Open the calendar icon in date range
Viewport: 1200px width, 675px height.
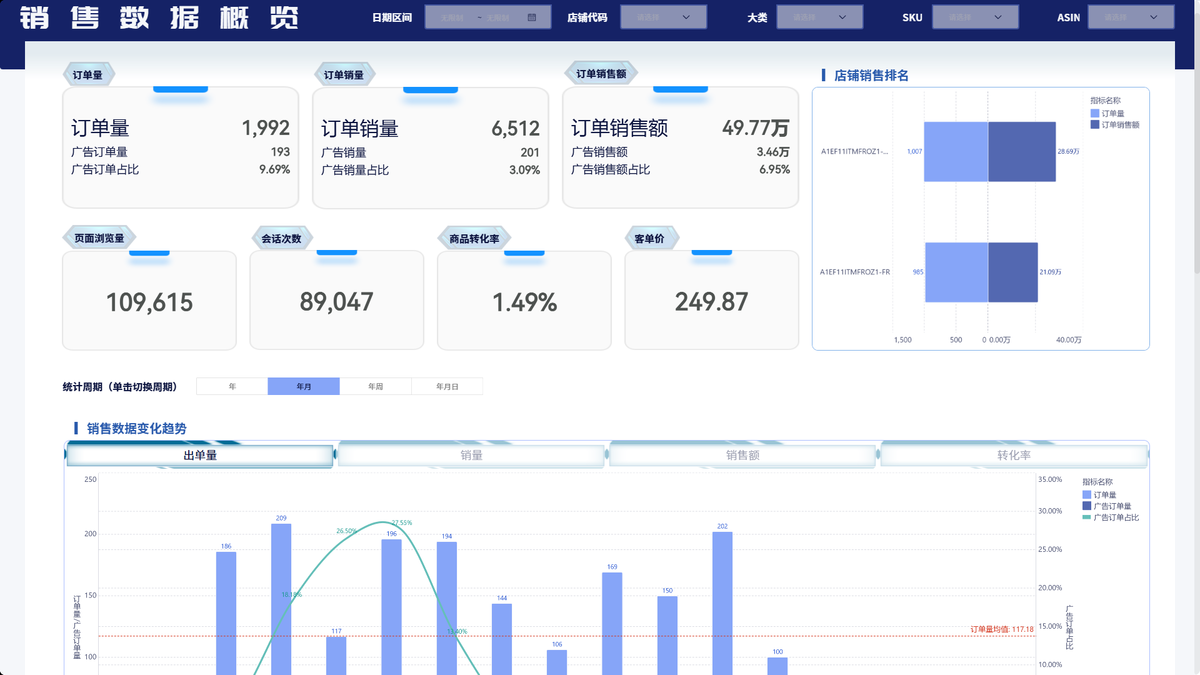click(x=532, y=17)
